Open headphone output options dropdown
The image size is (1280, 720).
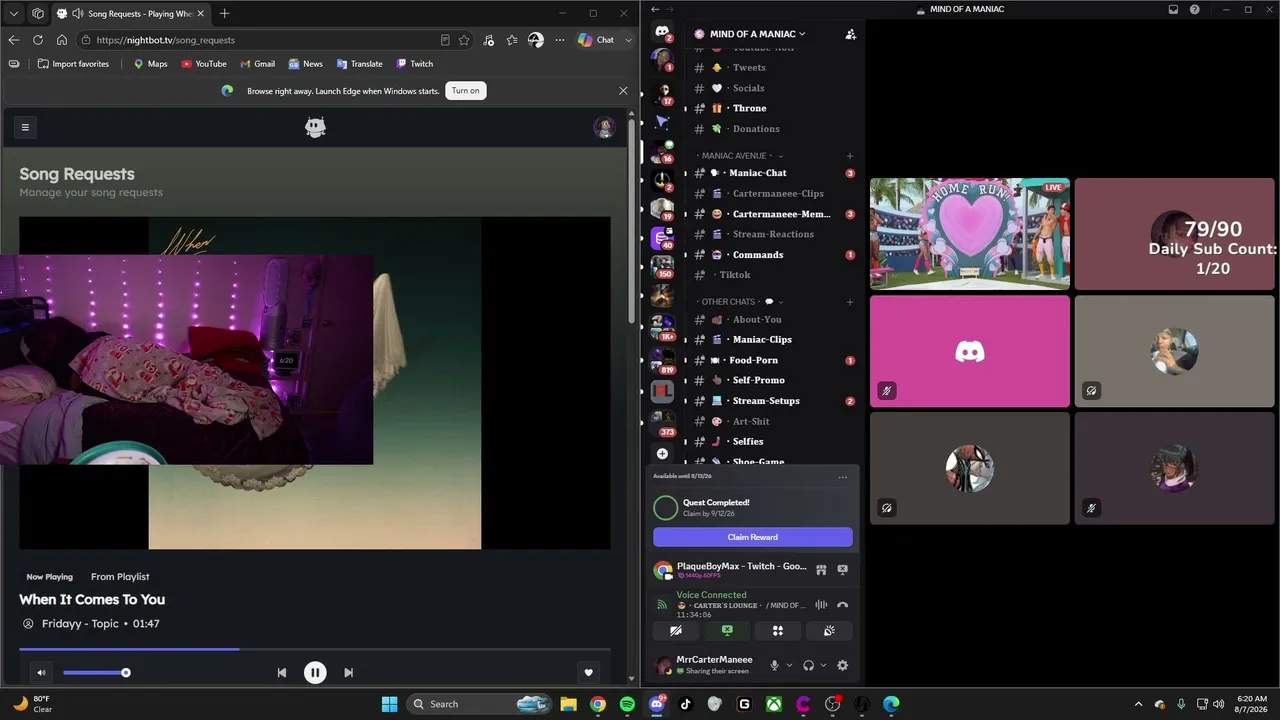(x=823, y=665)
